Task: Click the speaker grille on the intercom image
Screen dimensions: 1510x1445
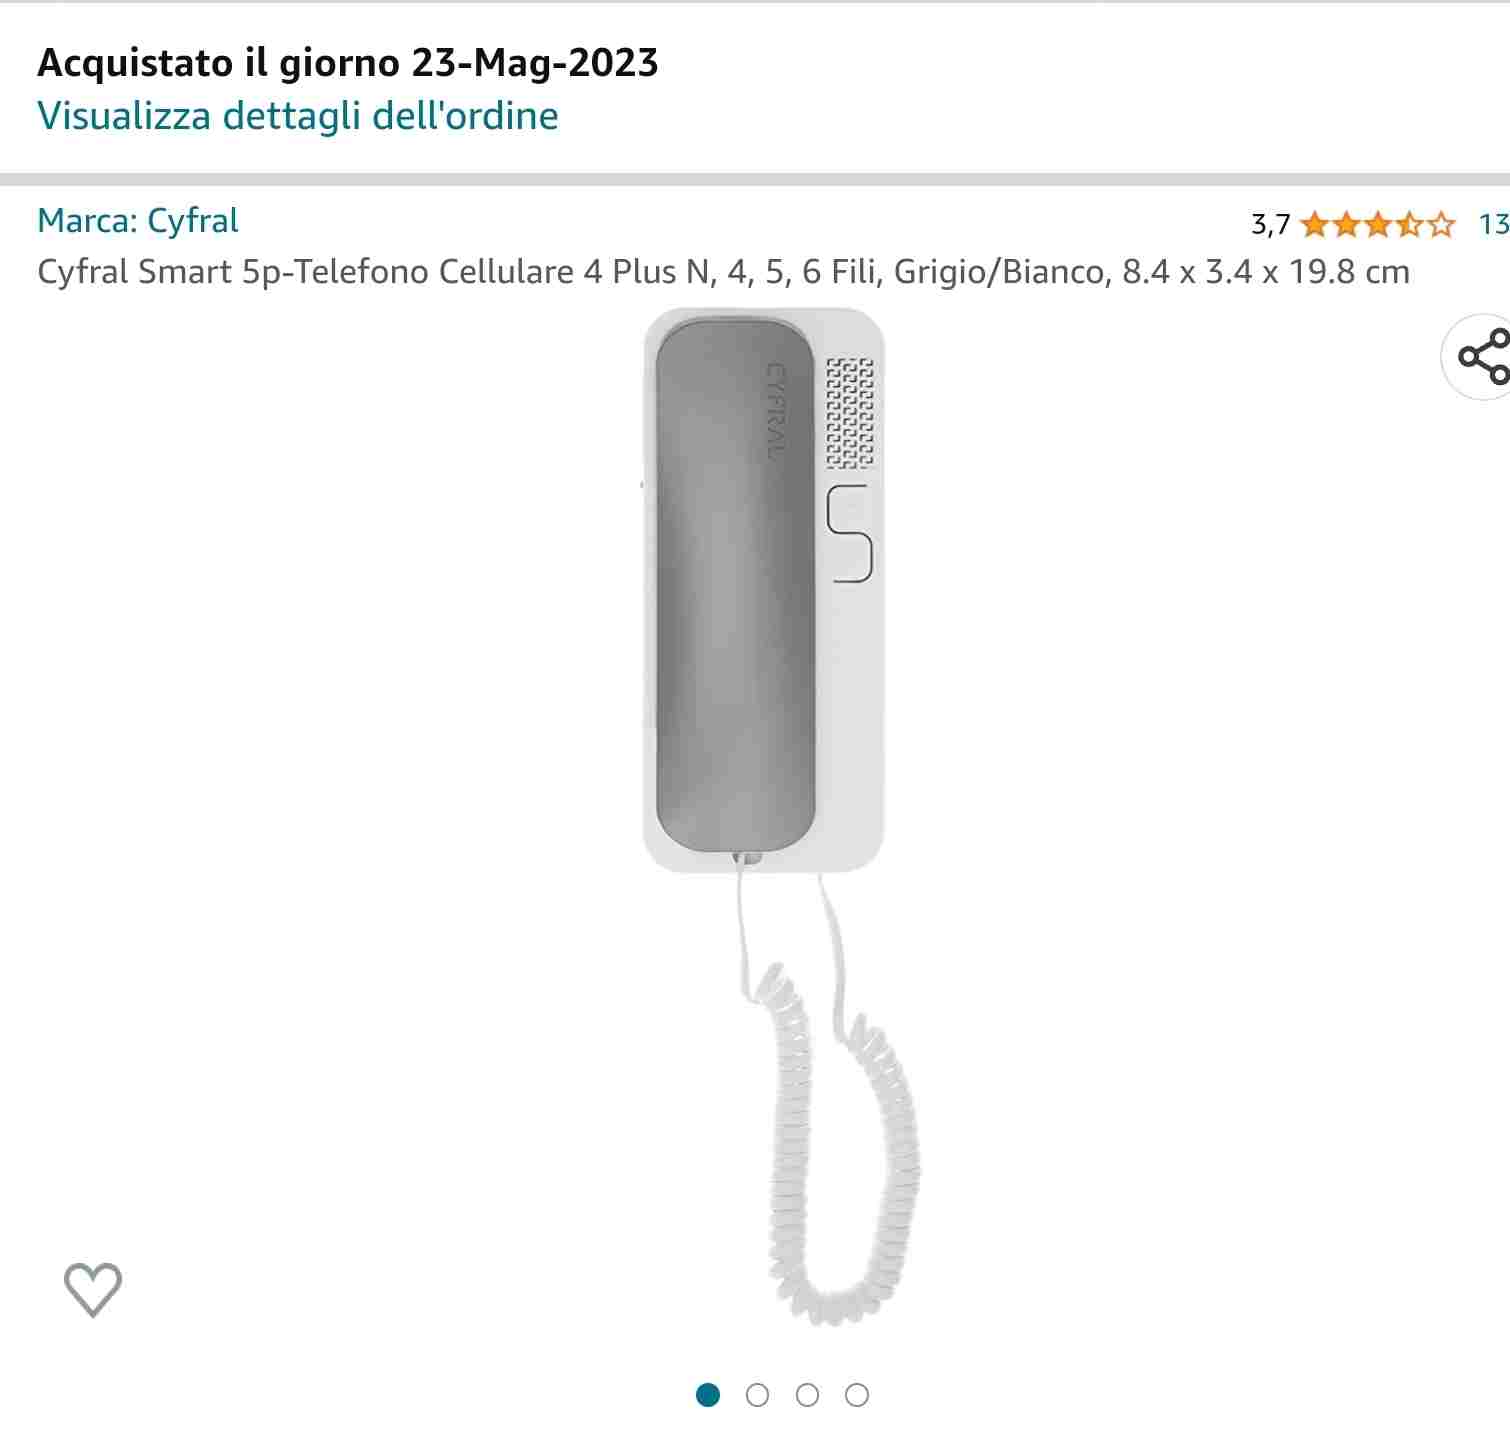Action: (x=849, y=414)
